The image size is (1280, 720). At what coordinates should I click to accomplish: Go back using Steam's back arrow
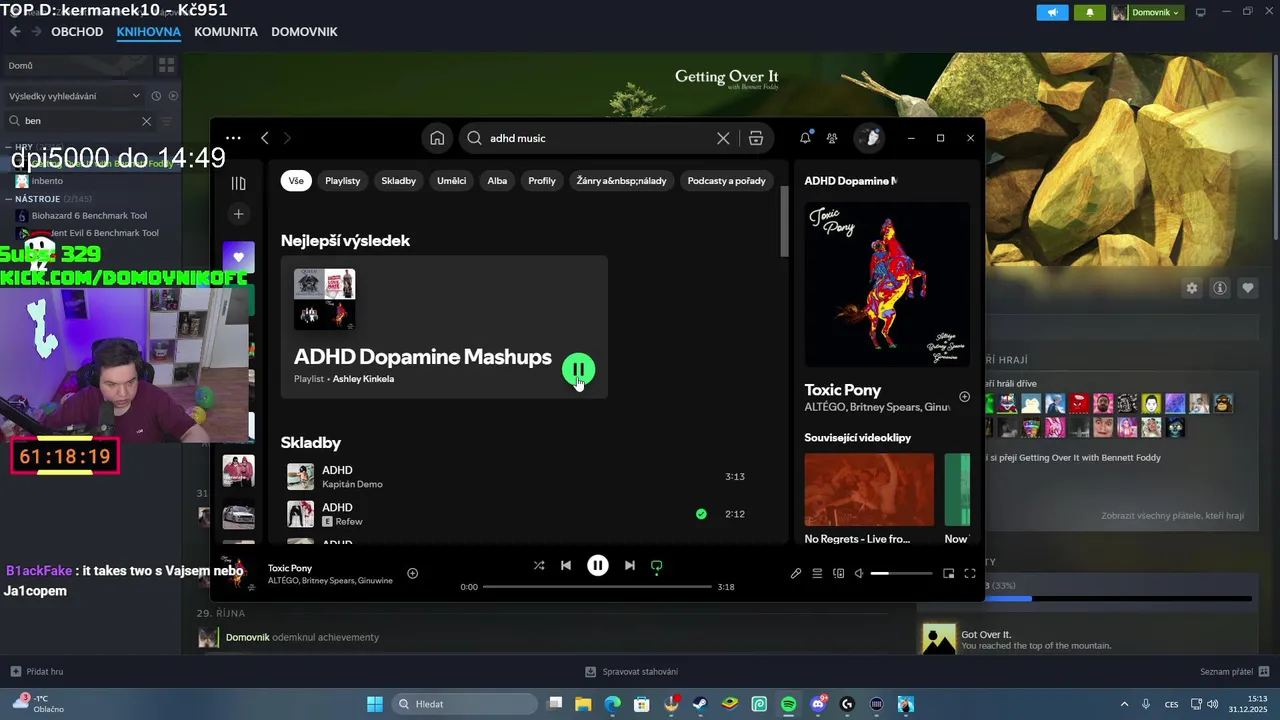coord(15,32)
